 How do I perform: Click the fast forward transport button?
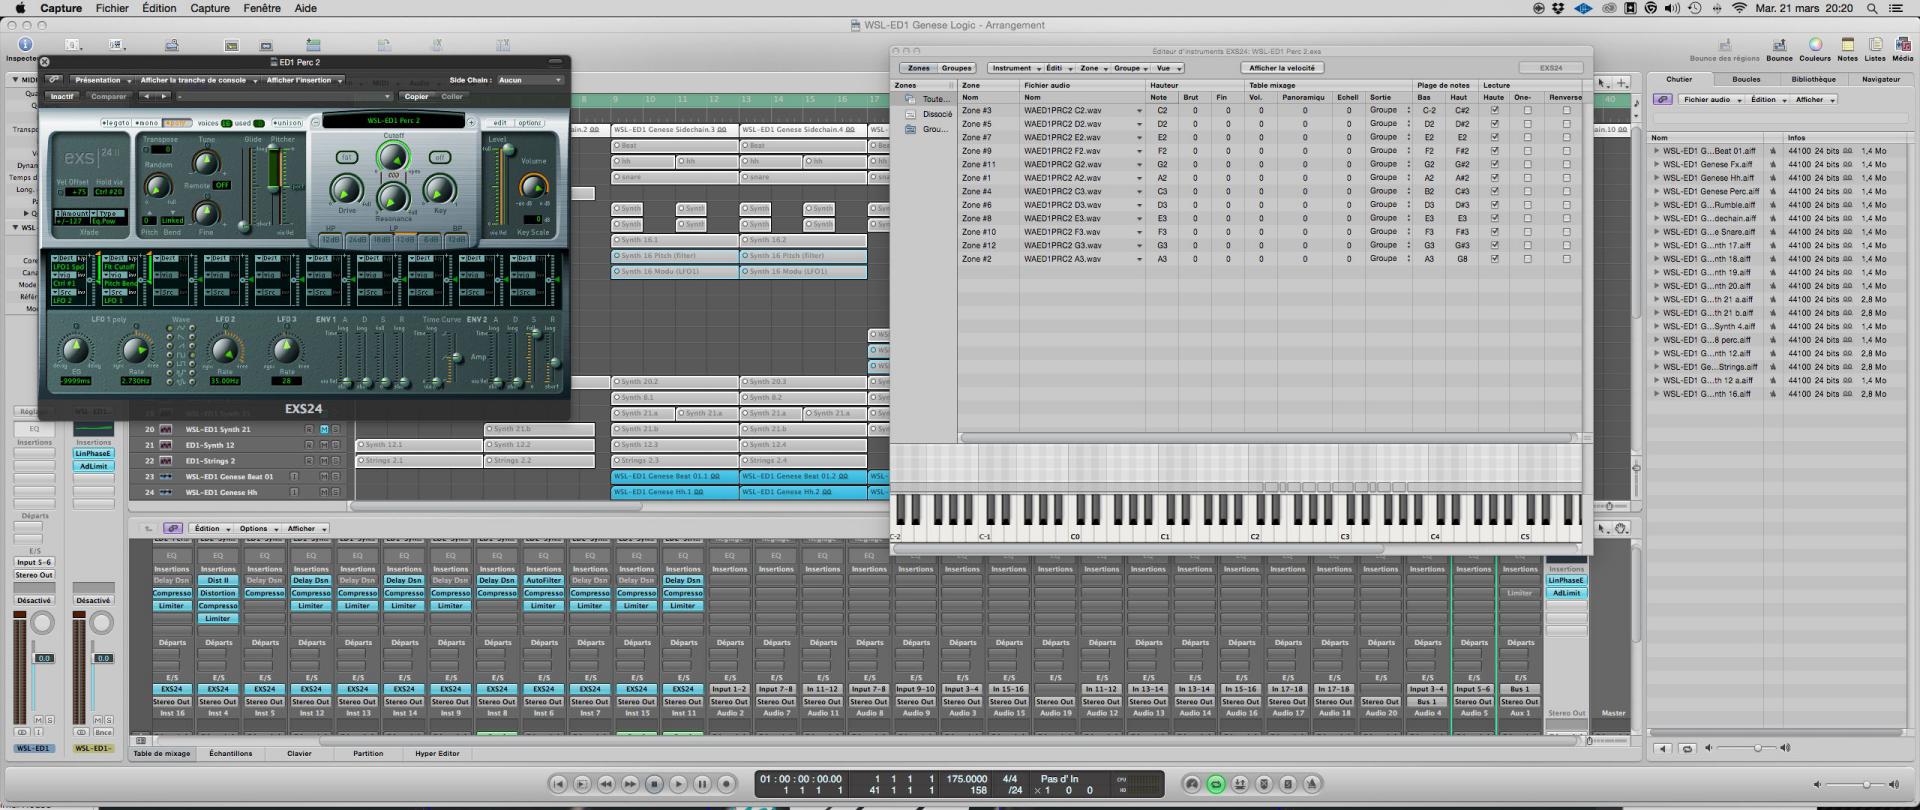click(630, 784)
